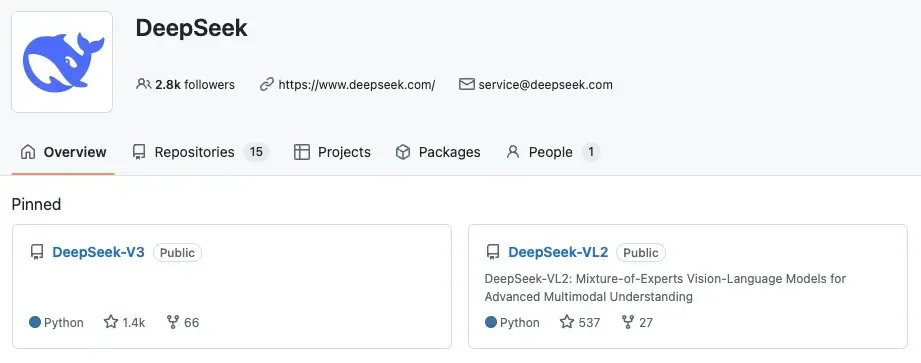Click the Repositories count badge showing 15

(256, 152)
